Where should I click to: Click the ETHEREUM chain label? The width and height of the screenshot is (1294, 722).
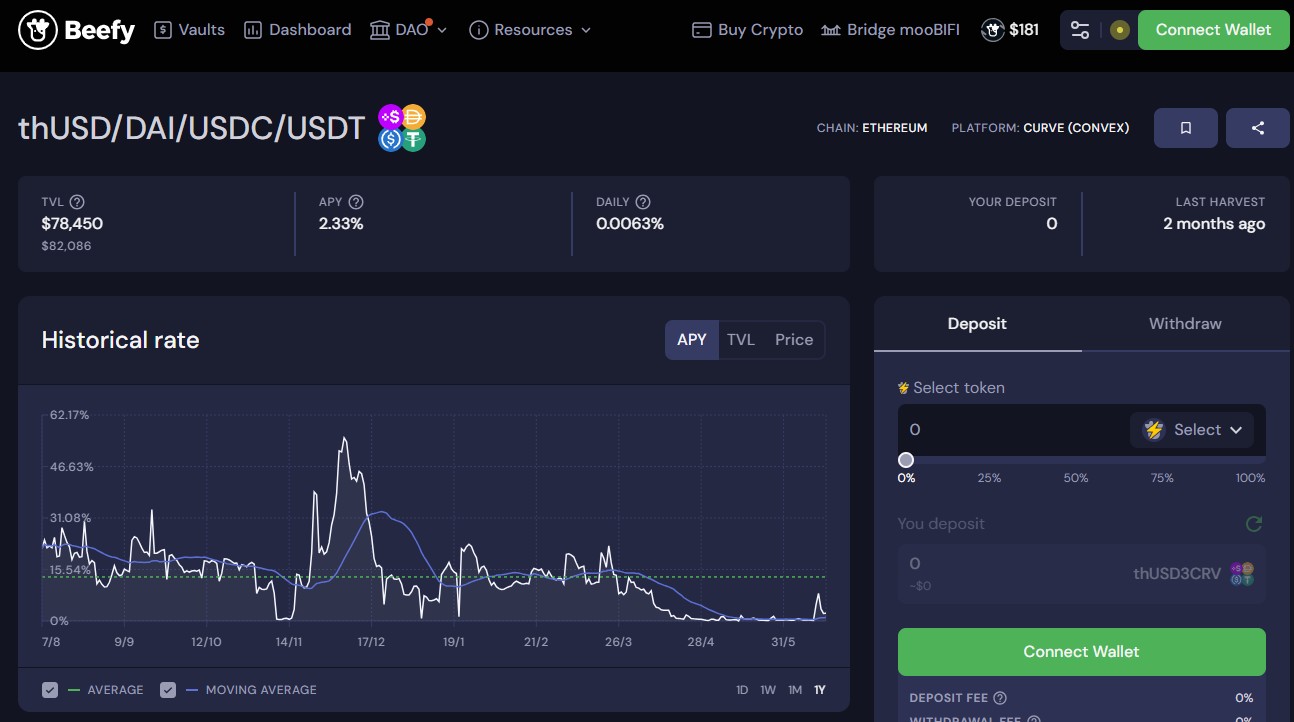point(895,128)
